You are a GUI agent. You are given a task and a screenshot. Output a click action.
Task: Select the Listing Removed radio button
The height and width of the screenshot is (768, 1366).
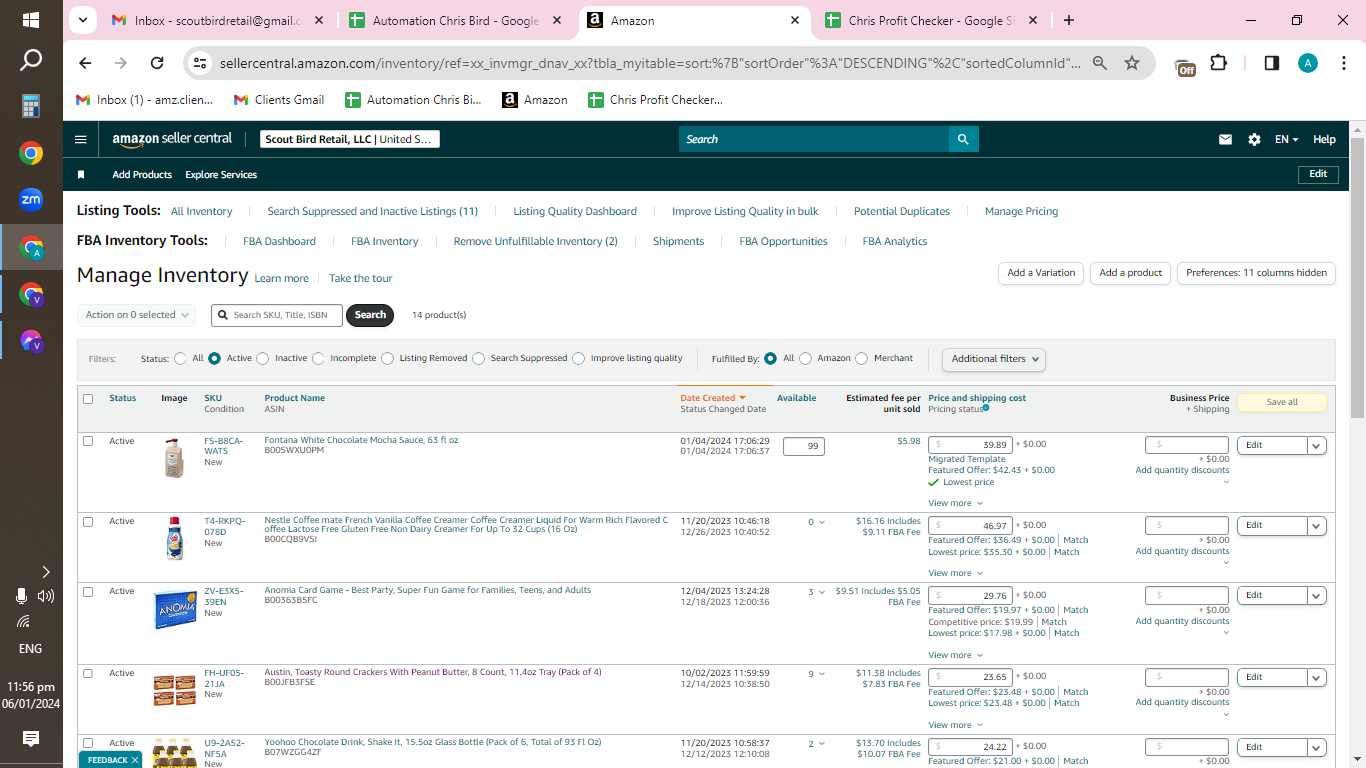tap(387, 358)
